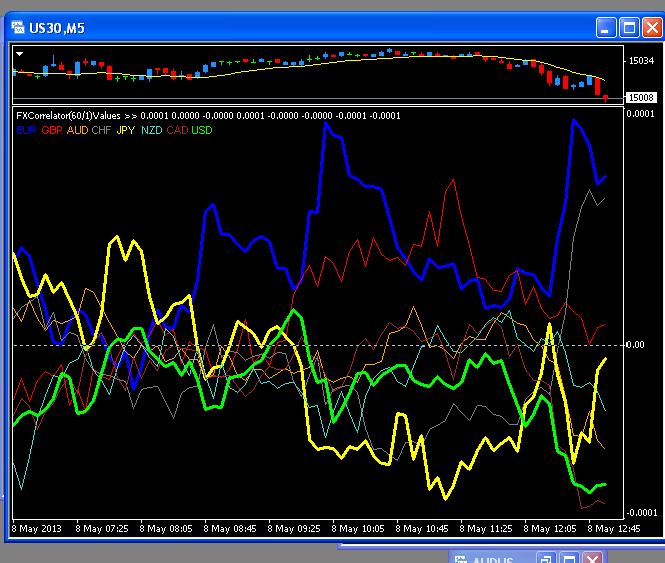This screenshot has height=563, width=665.
Task: Open the chart dropdown triangle at top-left
Action: pyautogui.click(x=20, y=54)
